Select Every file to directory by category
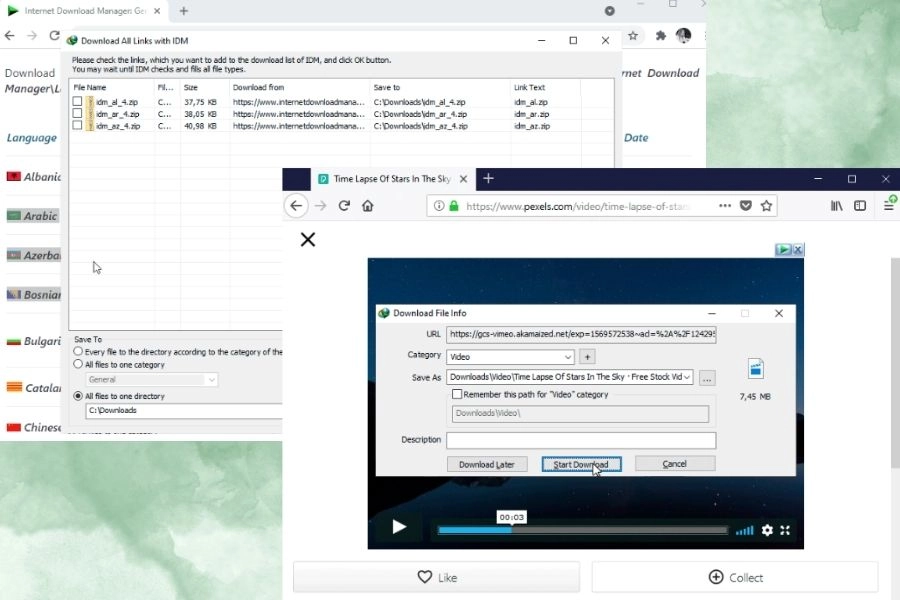This screenshot has width=900, height=600. (x=78, y=351)
